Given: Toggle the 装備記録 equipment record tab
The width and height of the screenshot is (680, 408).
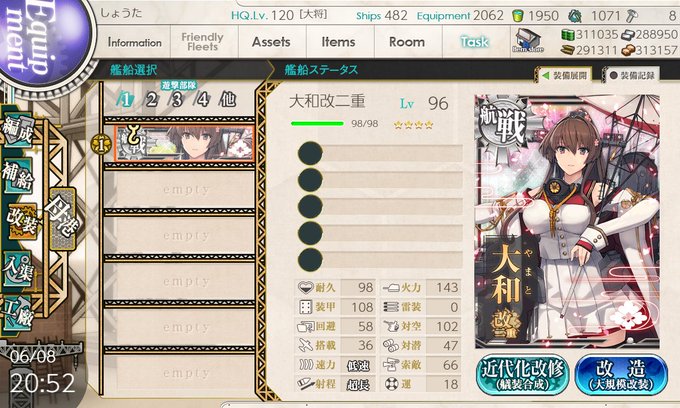Looking at the screenshot, I should (x=632, y=75).
